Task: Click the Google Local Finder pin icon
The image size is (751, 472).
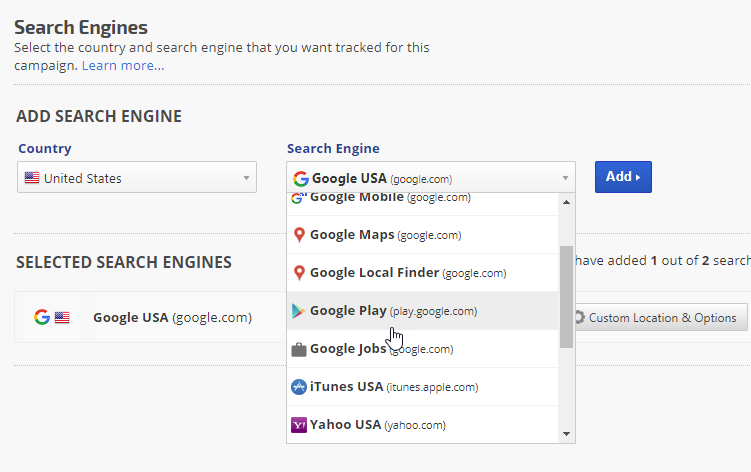Action: click(298, 273)
